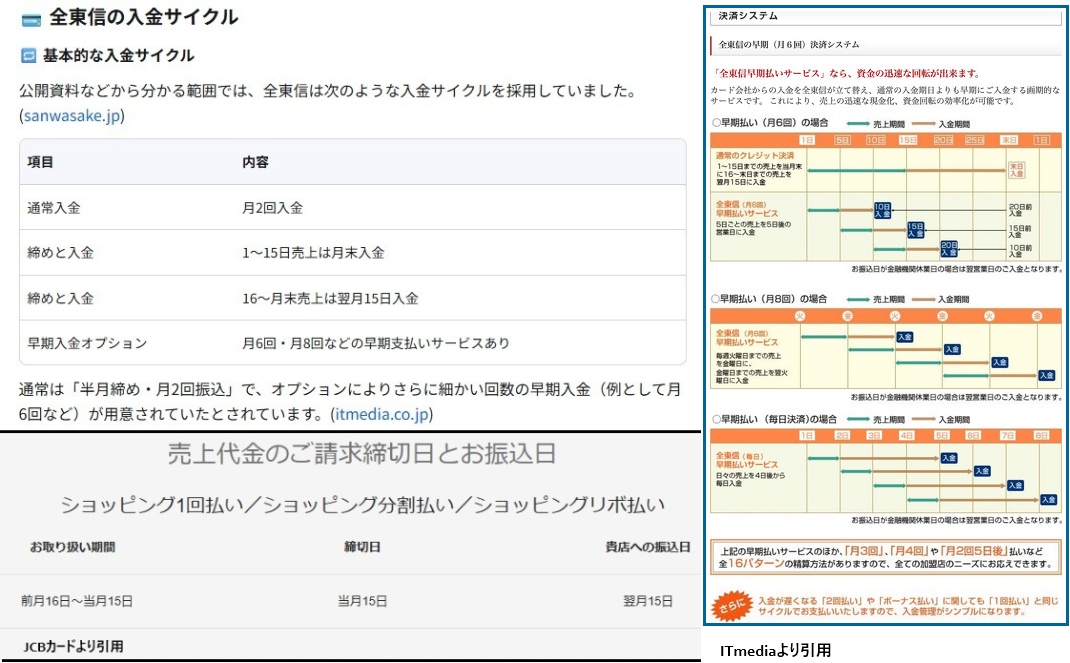The width and height of the screenshot is (1070, 663).
Task: Click the お取り扱い期間 column header
Action: [72, 547]
